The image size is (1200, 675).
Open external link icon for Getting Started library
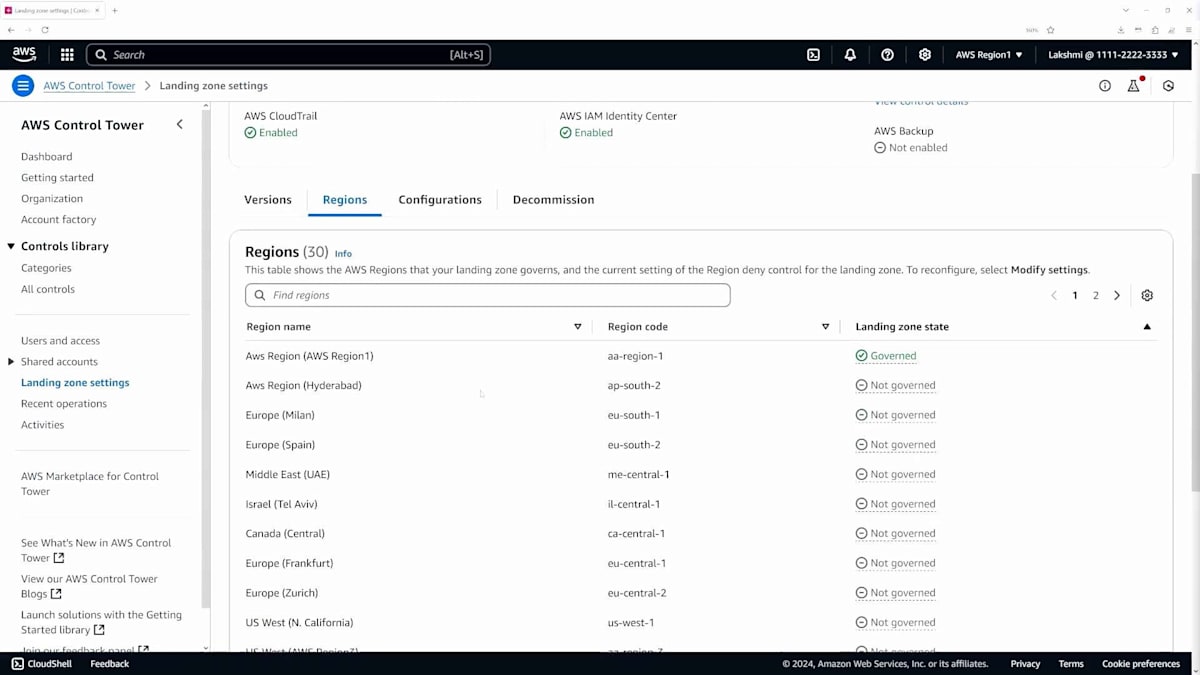pyautogui.click(x=99, y=630)
